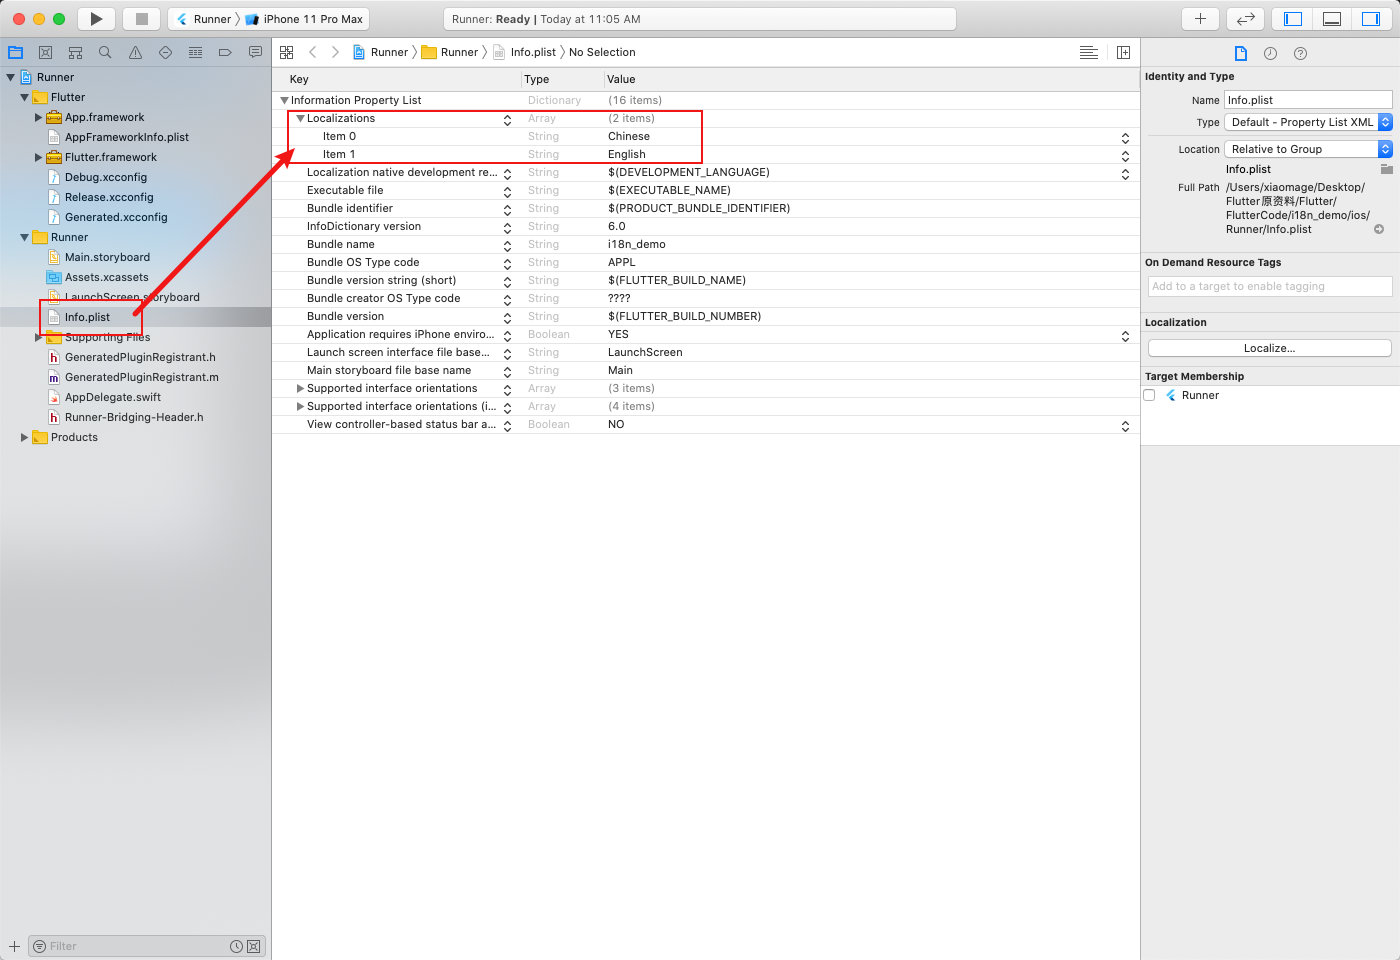Select AppFrameworkInfo.plist
Screen dimensions: 1400x960
126,137
